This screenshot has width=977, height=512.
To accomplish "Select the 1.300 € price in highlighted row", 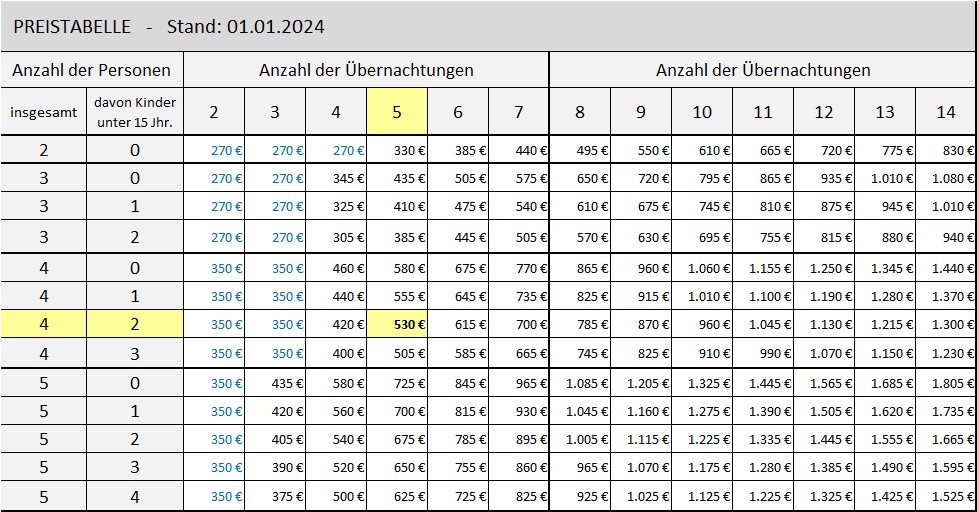I will tap(946, 325).
